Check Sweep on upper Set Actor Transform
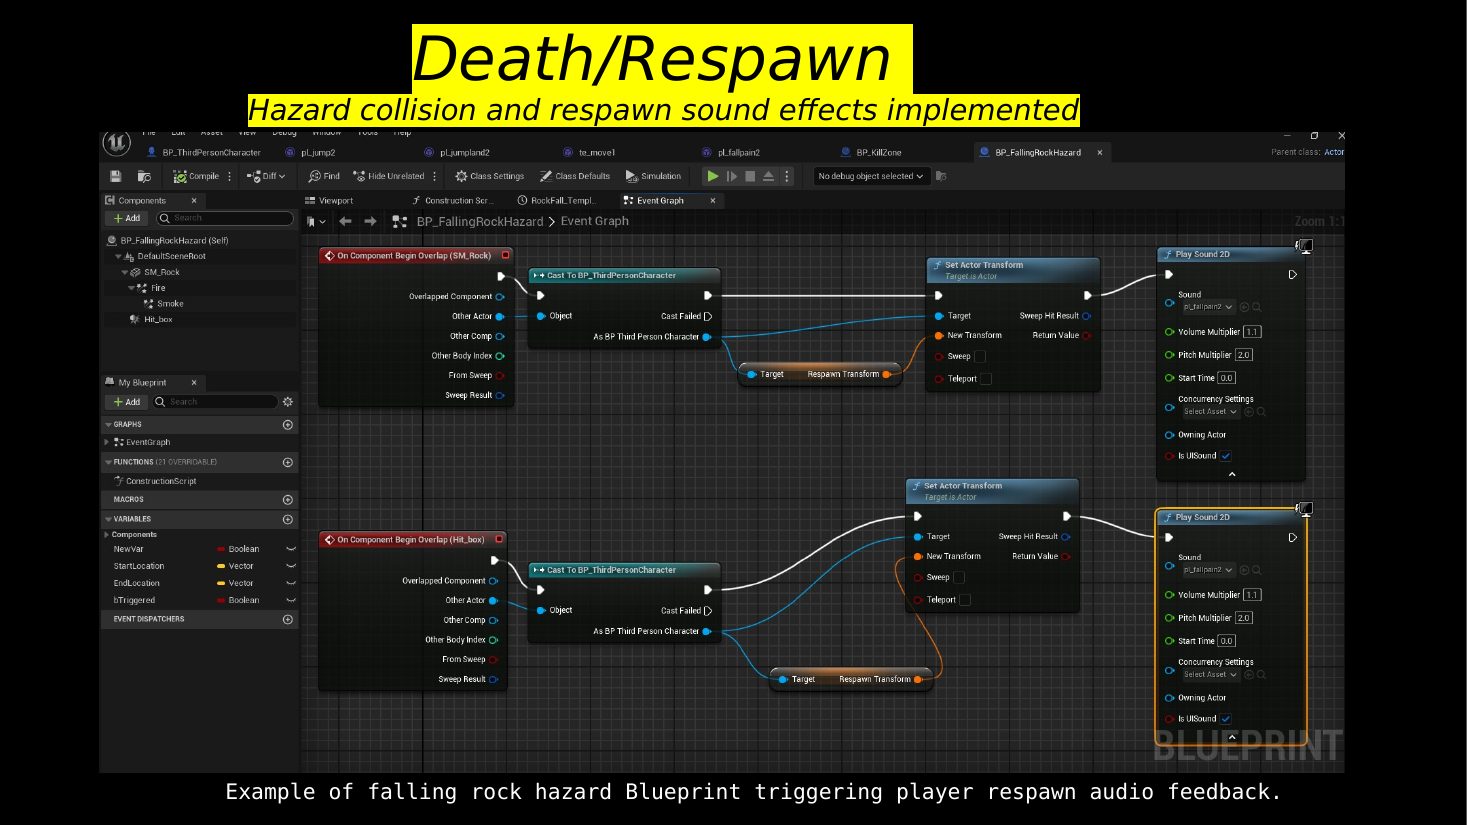Viewport: 1467px width, 825px height. tap(980, 357)
